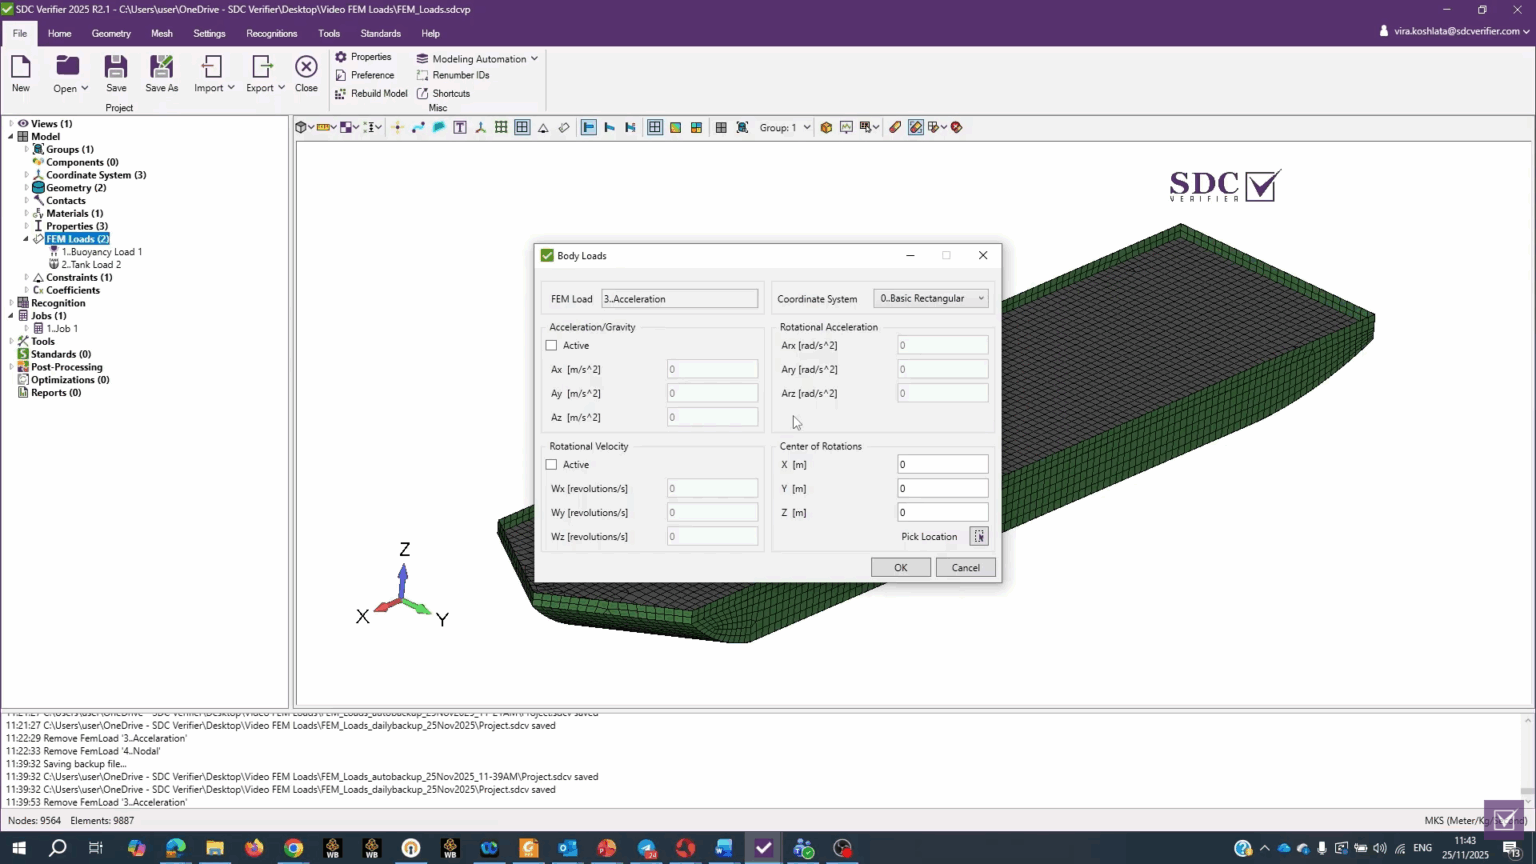Click Rebuild Model

371,93
